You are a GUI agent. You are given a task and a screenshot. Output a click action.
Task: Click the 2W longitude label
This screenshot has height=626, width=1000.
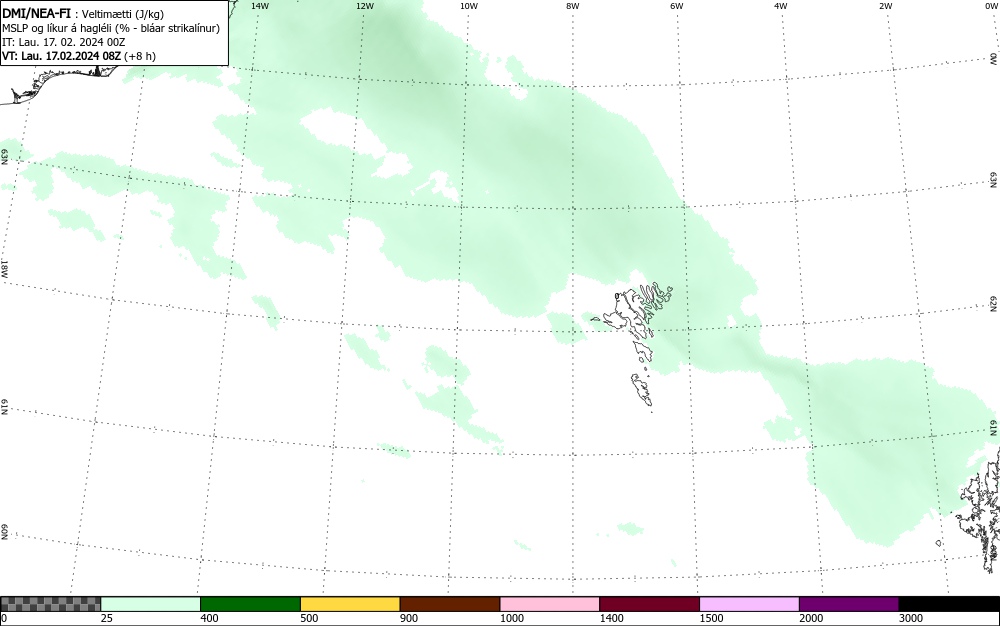coord(885,6)
